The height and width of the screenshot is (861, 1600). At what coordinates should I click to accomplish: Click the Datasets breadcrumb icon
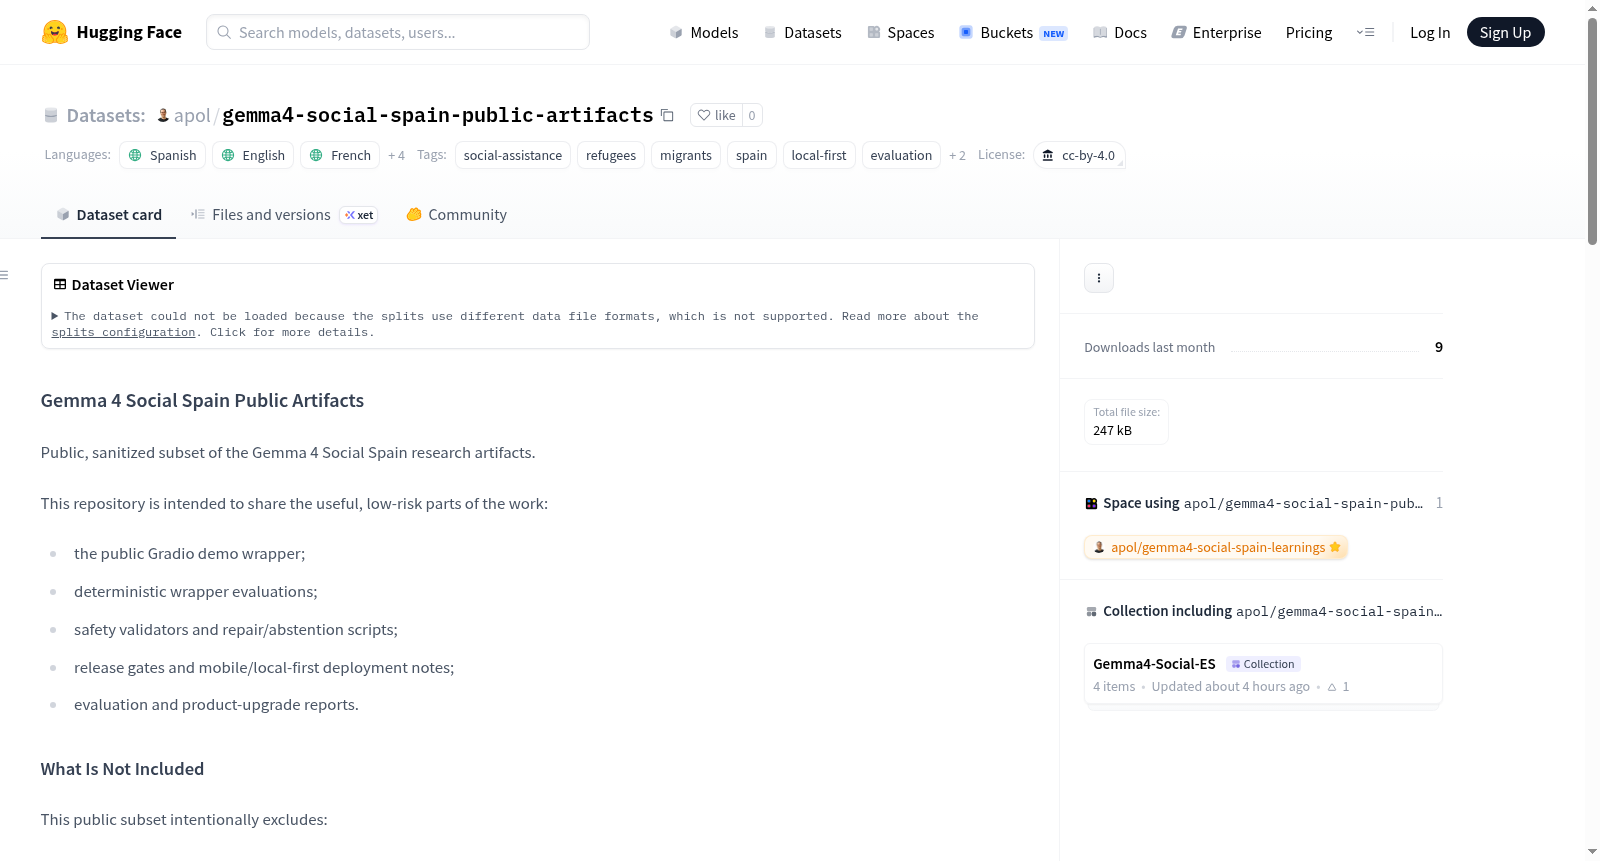pos(51,115)
